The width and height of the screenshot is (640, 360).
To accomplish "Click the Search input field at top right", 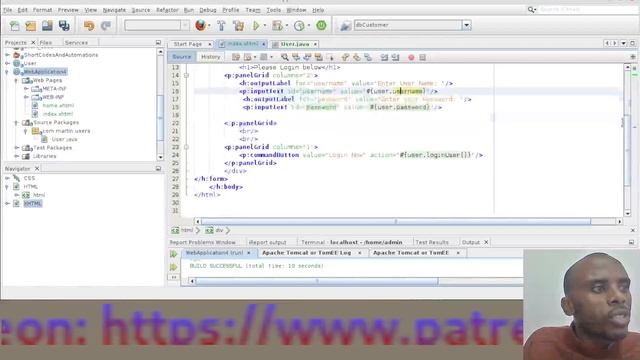I will click(x=588, y=9).
